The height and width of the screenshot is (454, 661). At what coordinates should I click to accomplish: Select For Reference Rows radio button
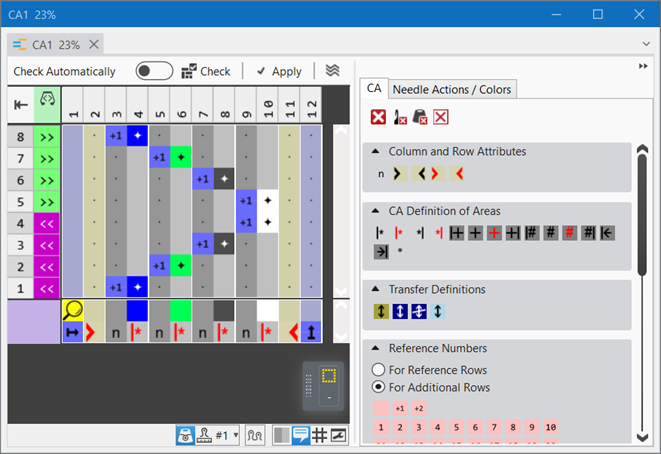click(378, 369)
